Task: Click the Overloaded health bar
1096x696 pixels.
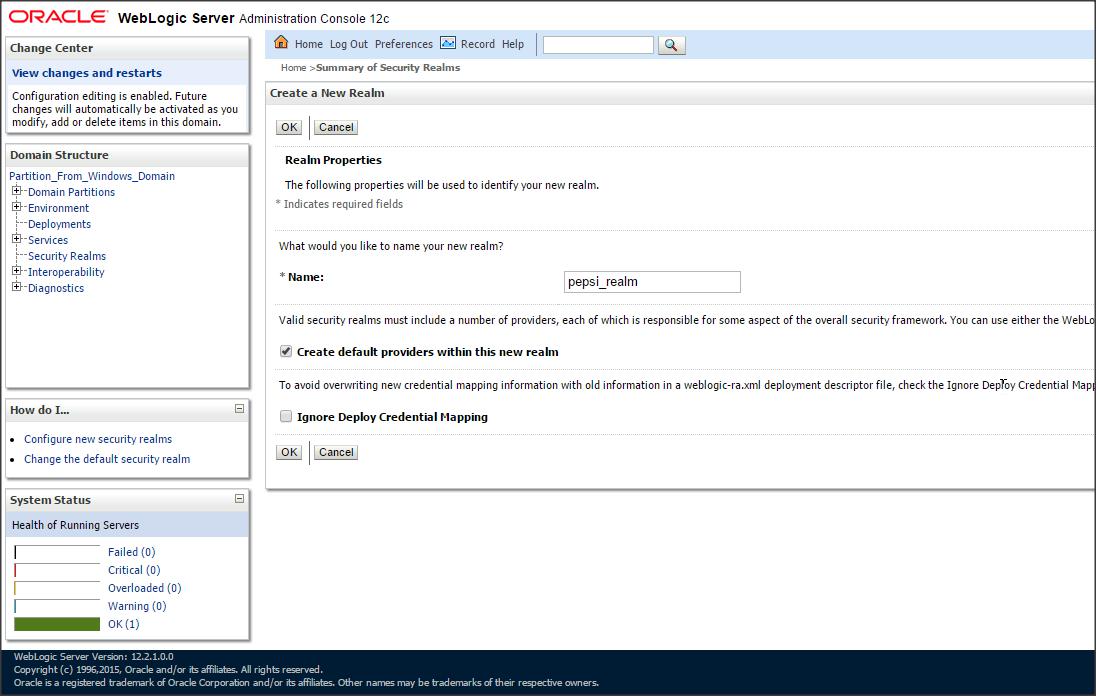Action: [x=57, y=588]
